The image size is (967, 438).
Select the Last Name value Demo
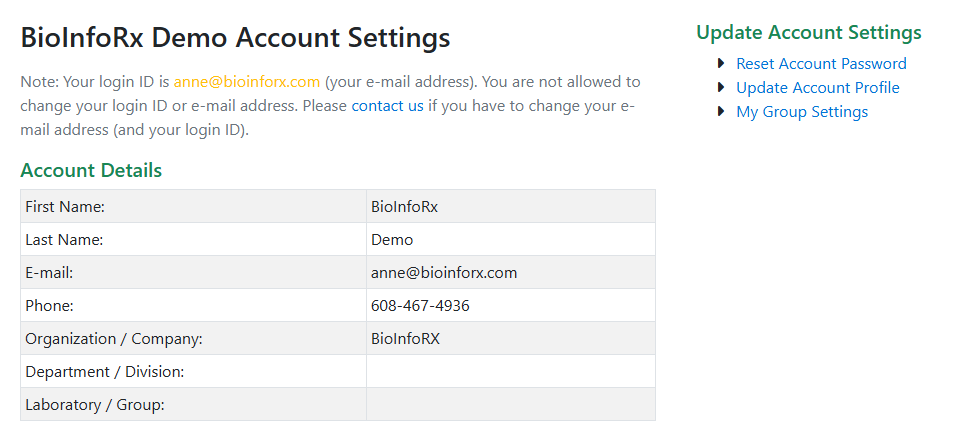click(x=392, y=240)
